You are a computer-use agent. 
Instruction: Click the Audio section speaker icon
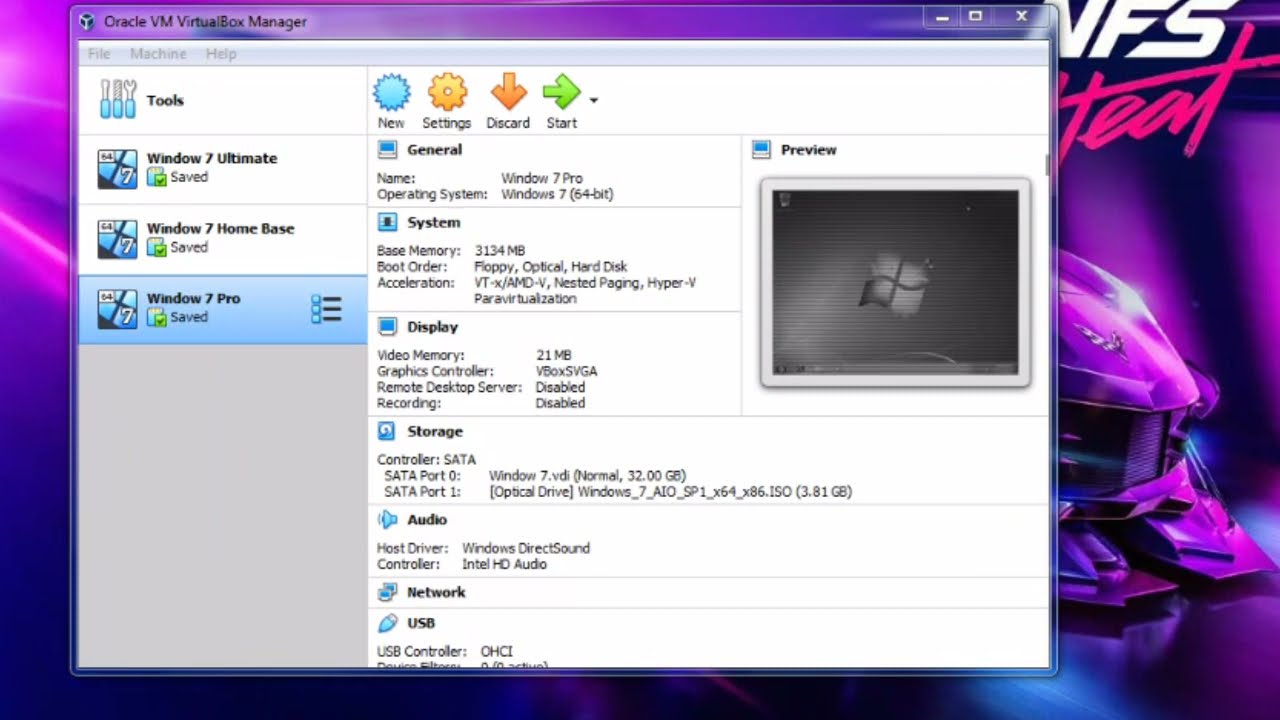pos(387,520)
